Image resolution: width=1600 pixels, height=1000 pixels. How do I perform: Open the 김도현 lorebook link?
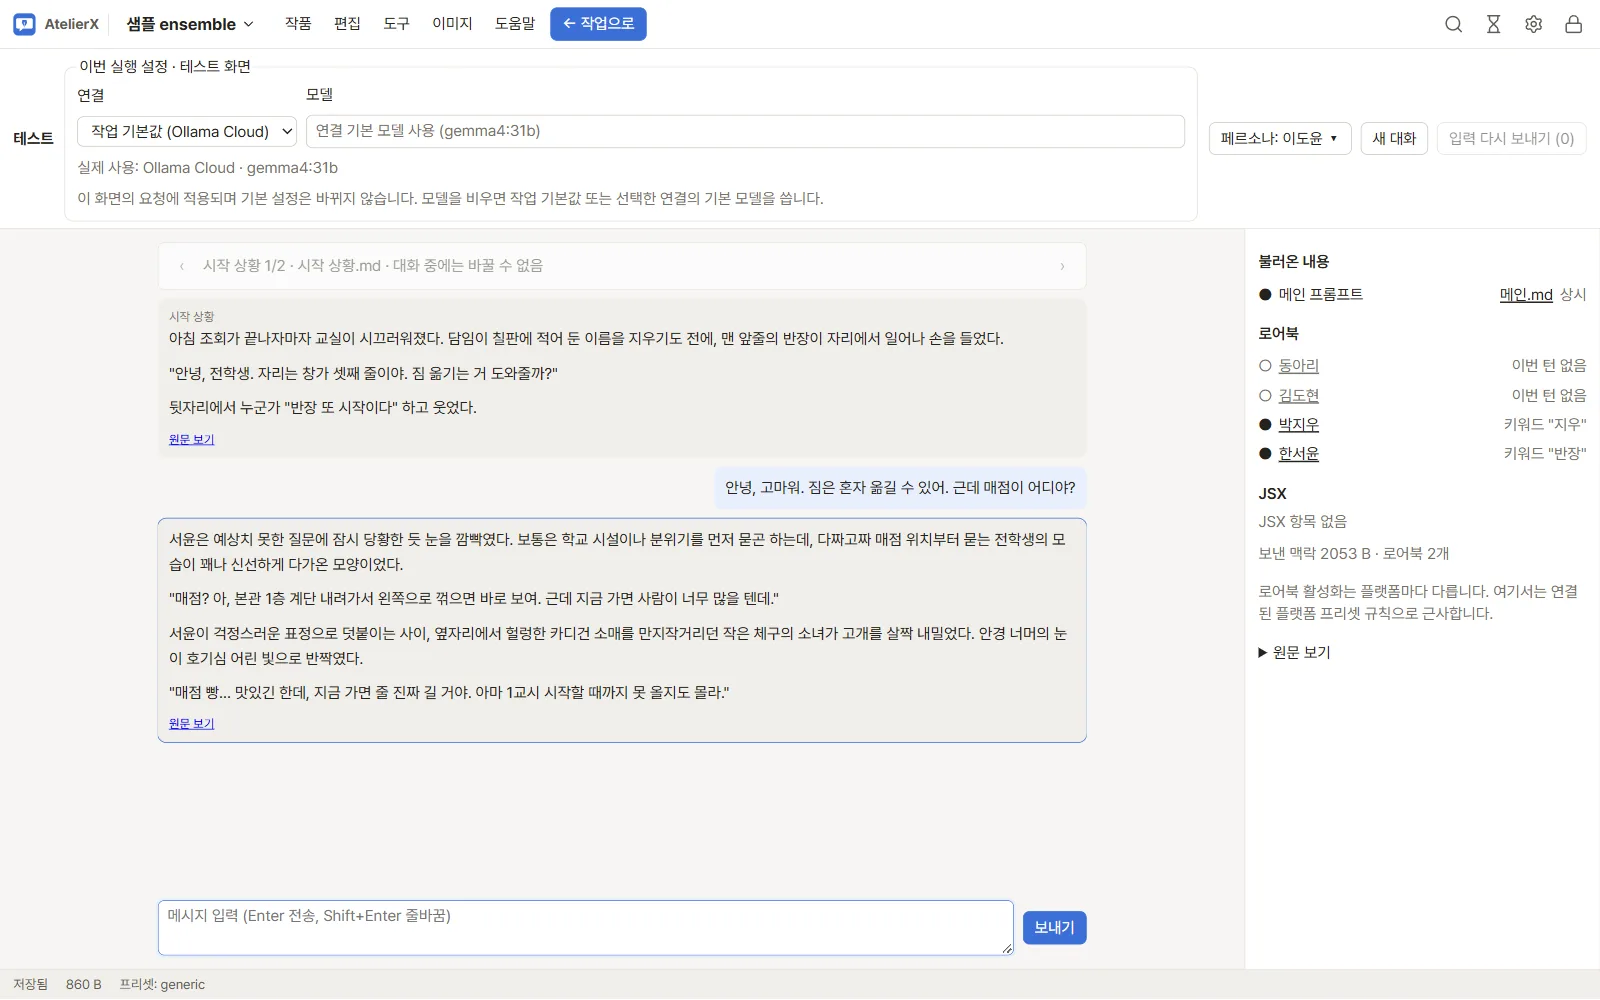tap(1298, 396)
